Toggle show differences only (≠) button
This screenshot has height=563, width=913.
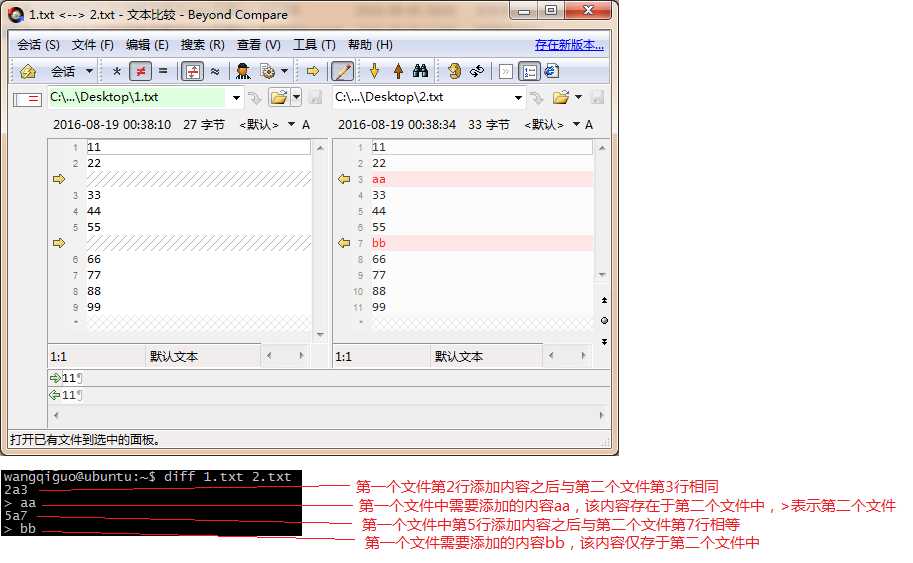140,71
